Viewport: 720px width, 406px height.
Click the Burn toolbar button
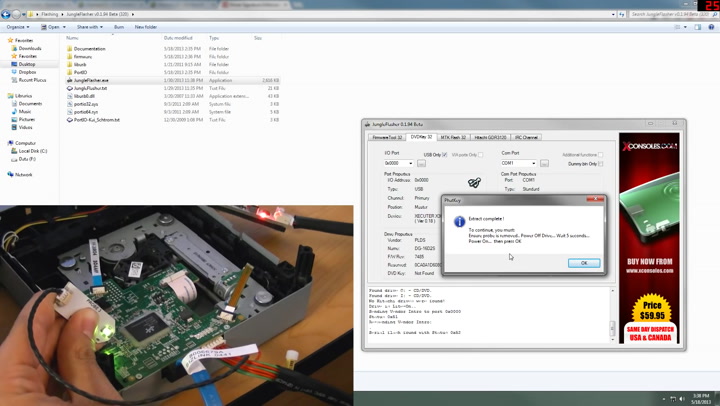pos(119,27)
